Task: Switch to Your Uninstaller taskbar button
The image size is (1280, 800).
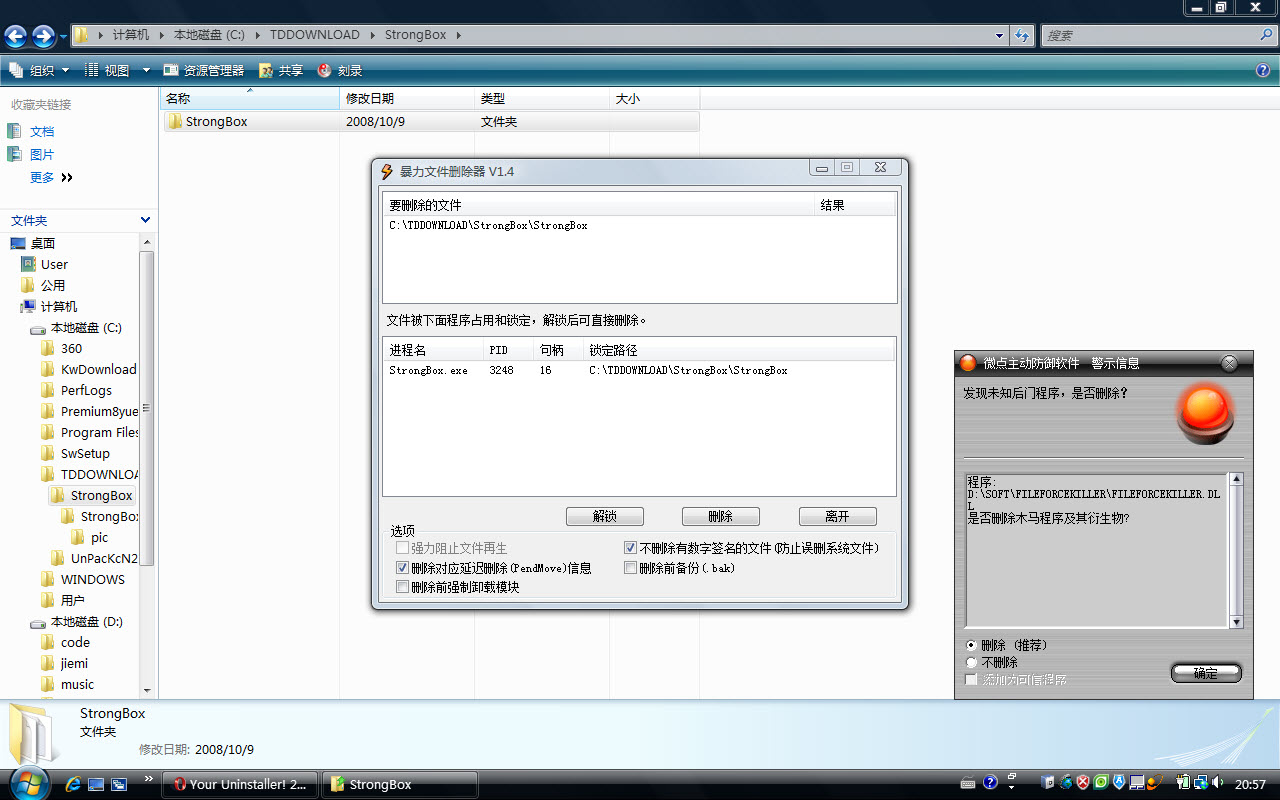Action: [240, 784]
